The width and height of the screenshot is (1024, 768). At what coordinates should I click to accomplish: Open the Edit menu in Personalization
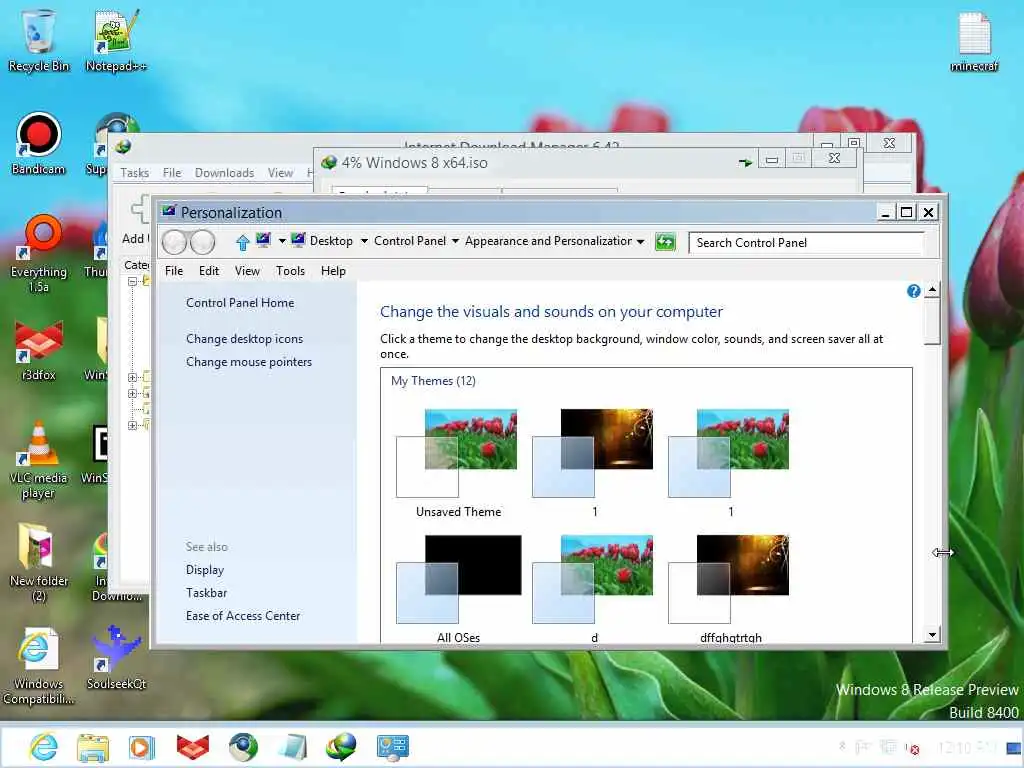[x=209, y=271]
